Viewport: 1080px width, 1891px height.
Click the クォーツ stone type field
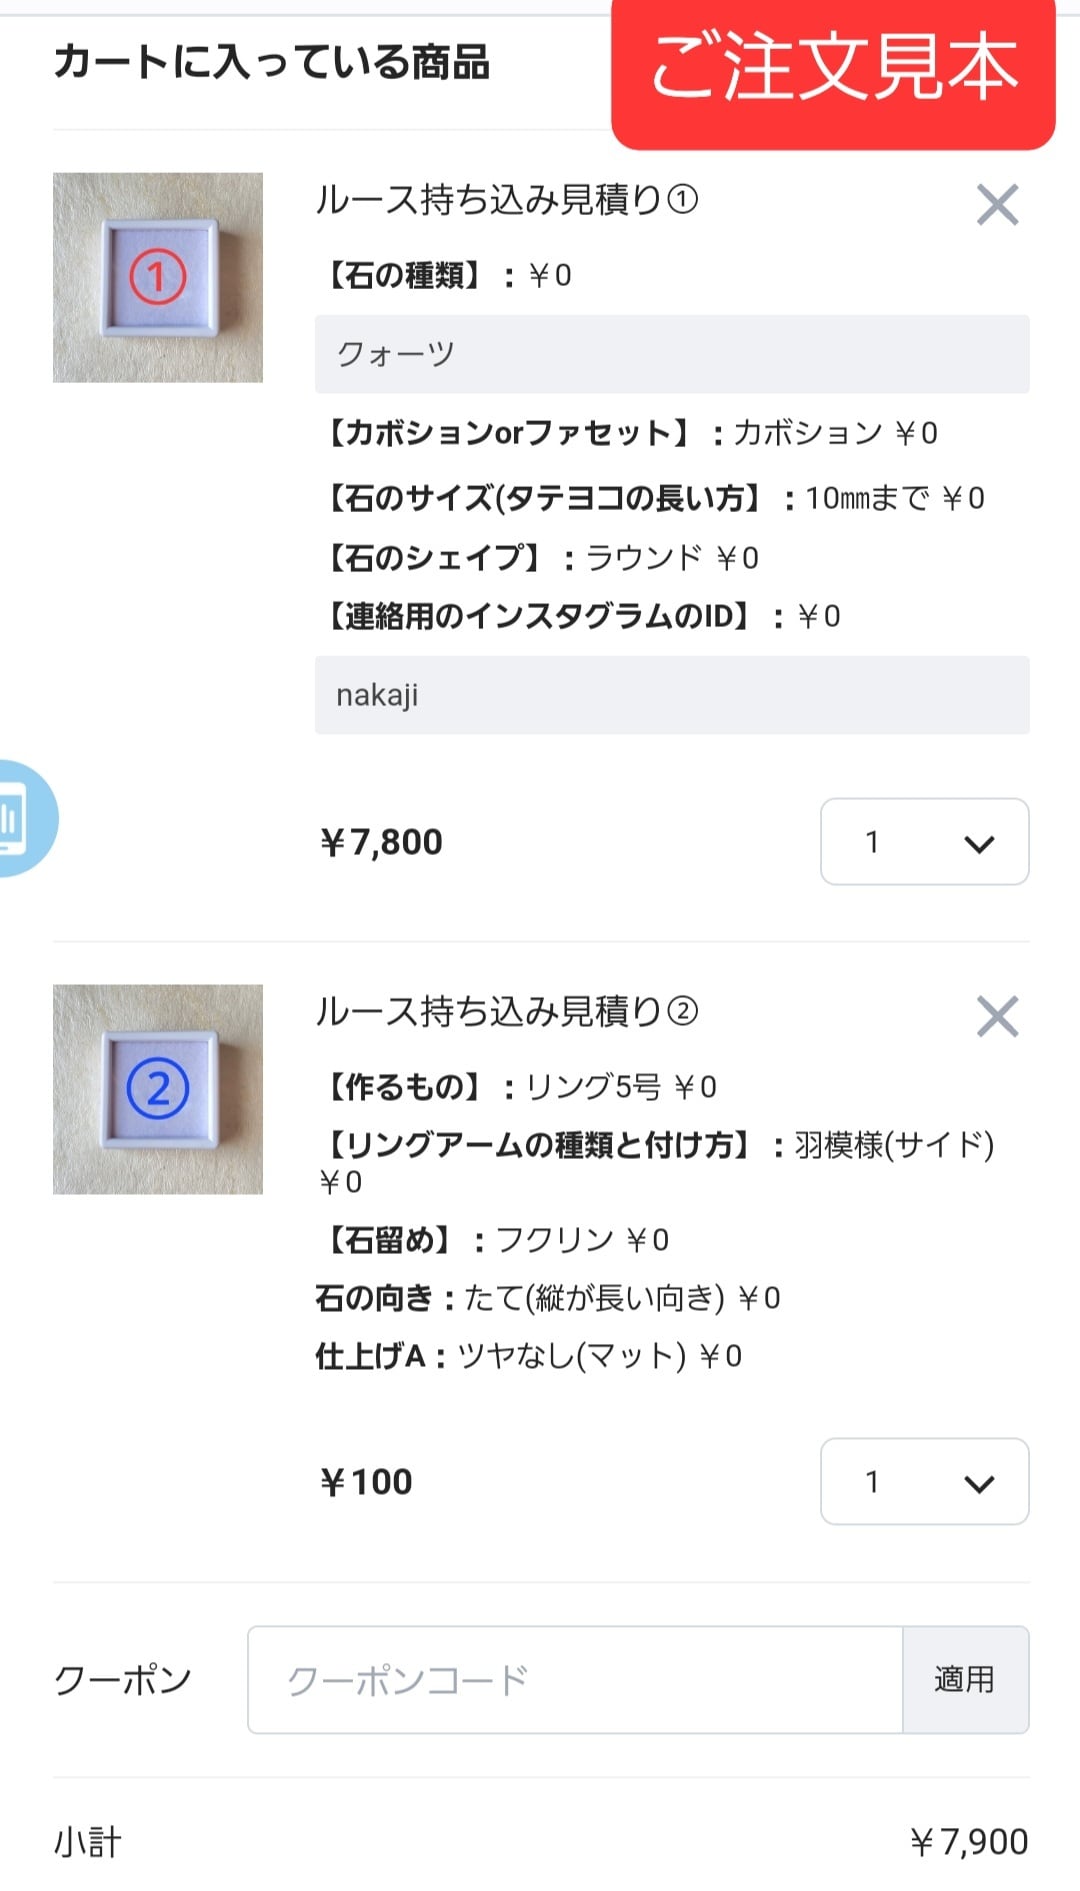(671, 354)
